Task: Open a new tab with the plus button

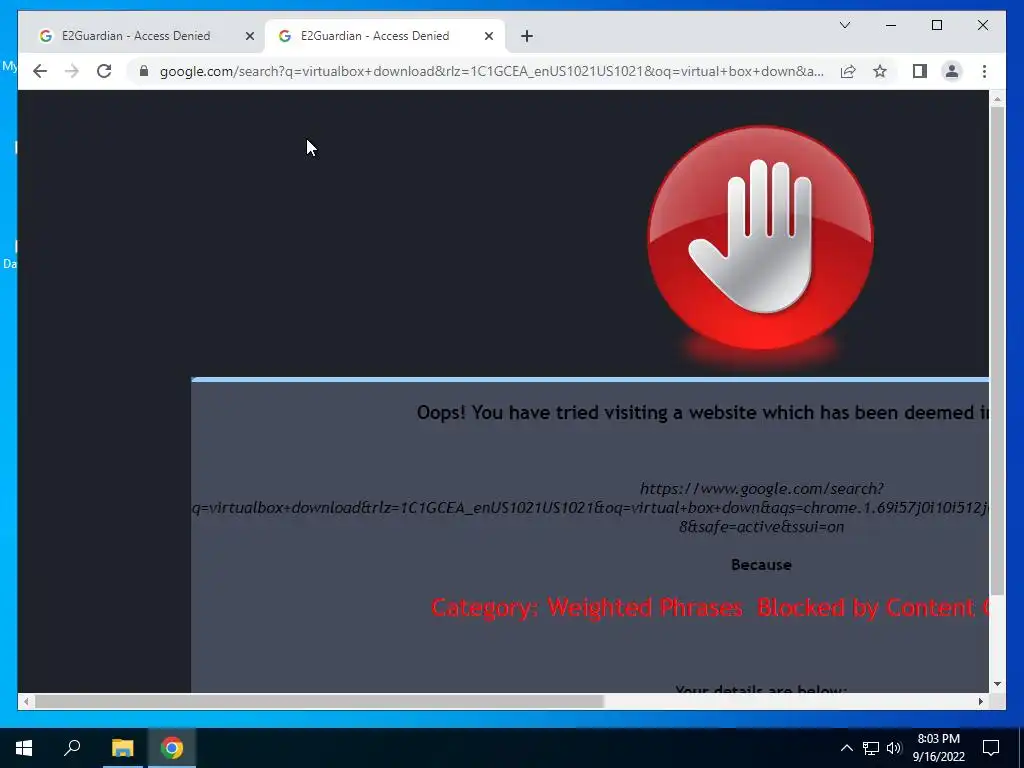Action: pos(527,37)
